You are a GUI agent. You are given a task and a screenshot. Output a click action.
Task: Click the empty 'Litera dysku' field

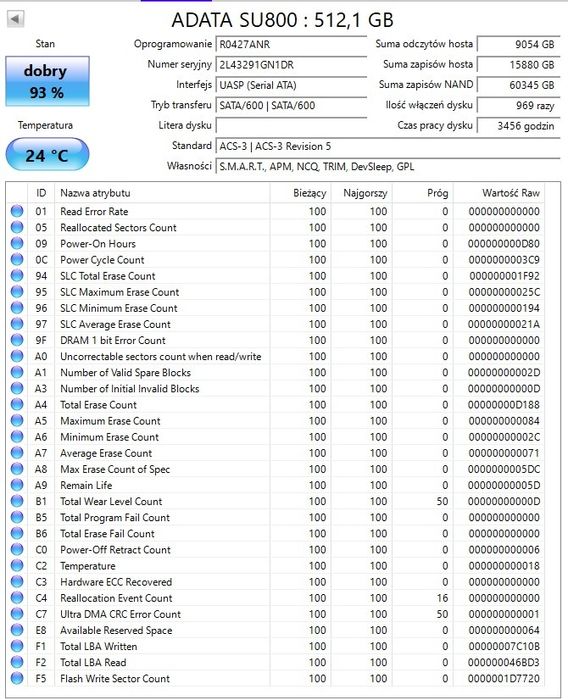[x=291, y=125]
